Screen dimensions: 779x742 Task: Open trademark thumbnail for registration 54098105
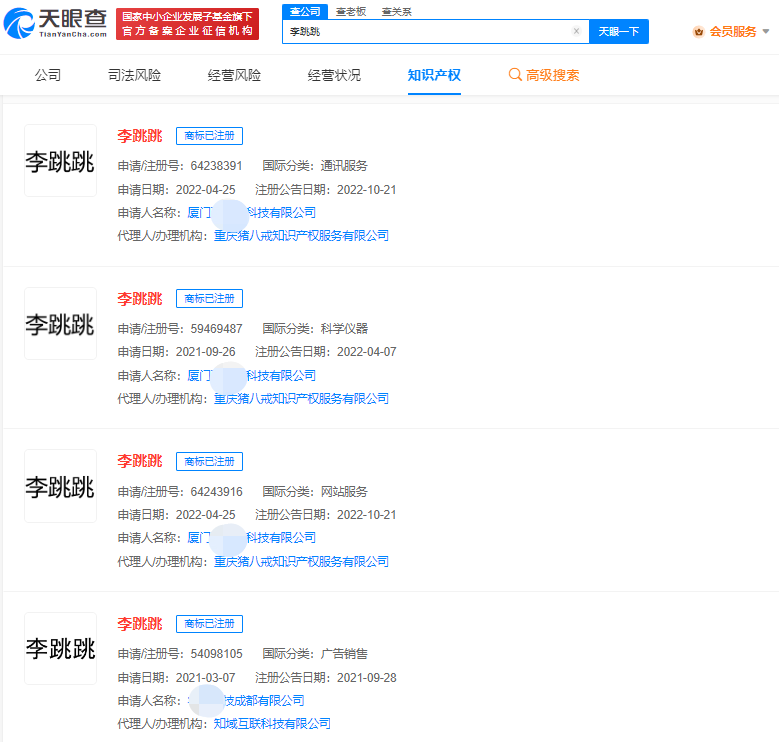point(60,648)
